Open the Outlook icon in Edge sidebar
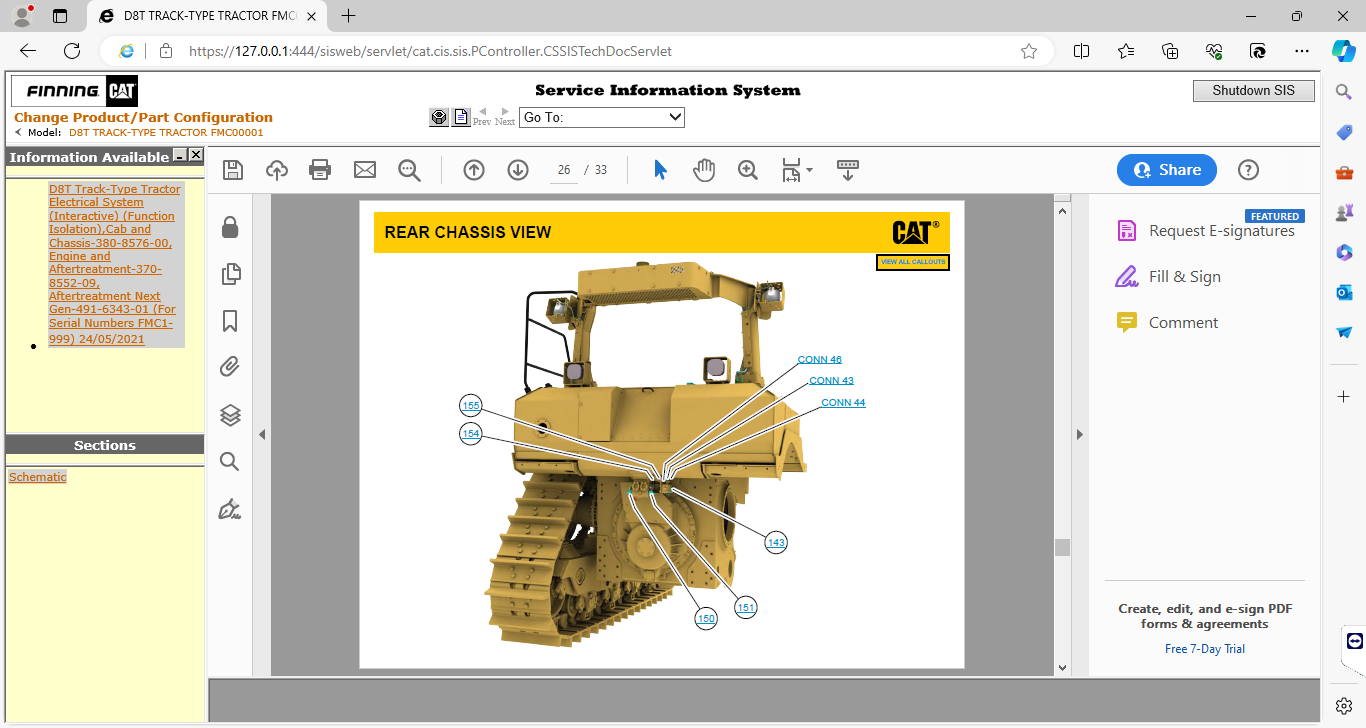 (1344, 292)
